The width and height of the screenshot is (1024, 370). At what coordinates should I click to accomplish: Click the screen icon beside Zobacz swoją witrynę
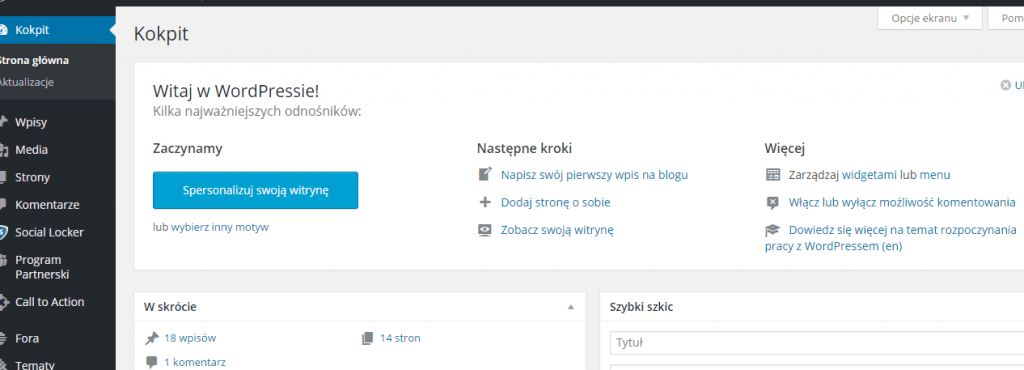click(485, 230)
